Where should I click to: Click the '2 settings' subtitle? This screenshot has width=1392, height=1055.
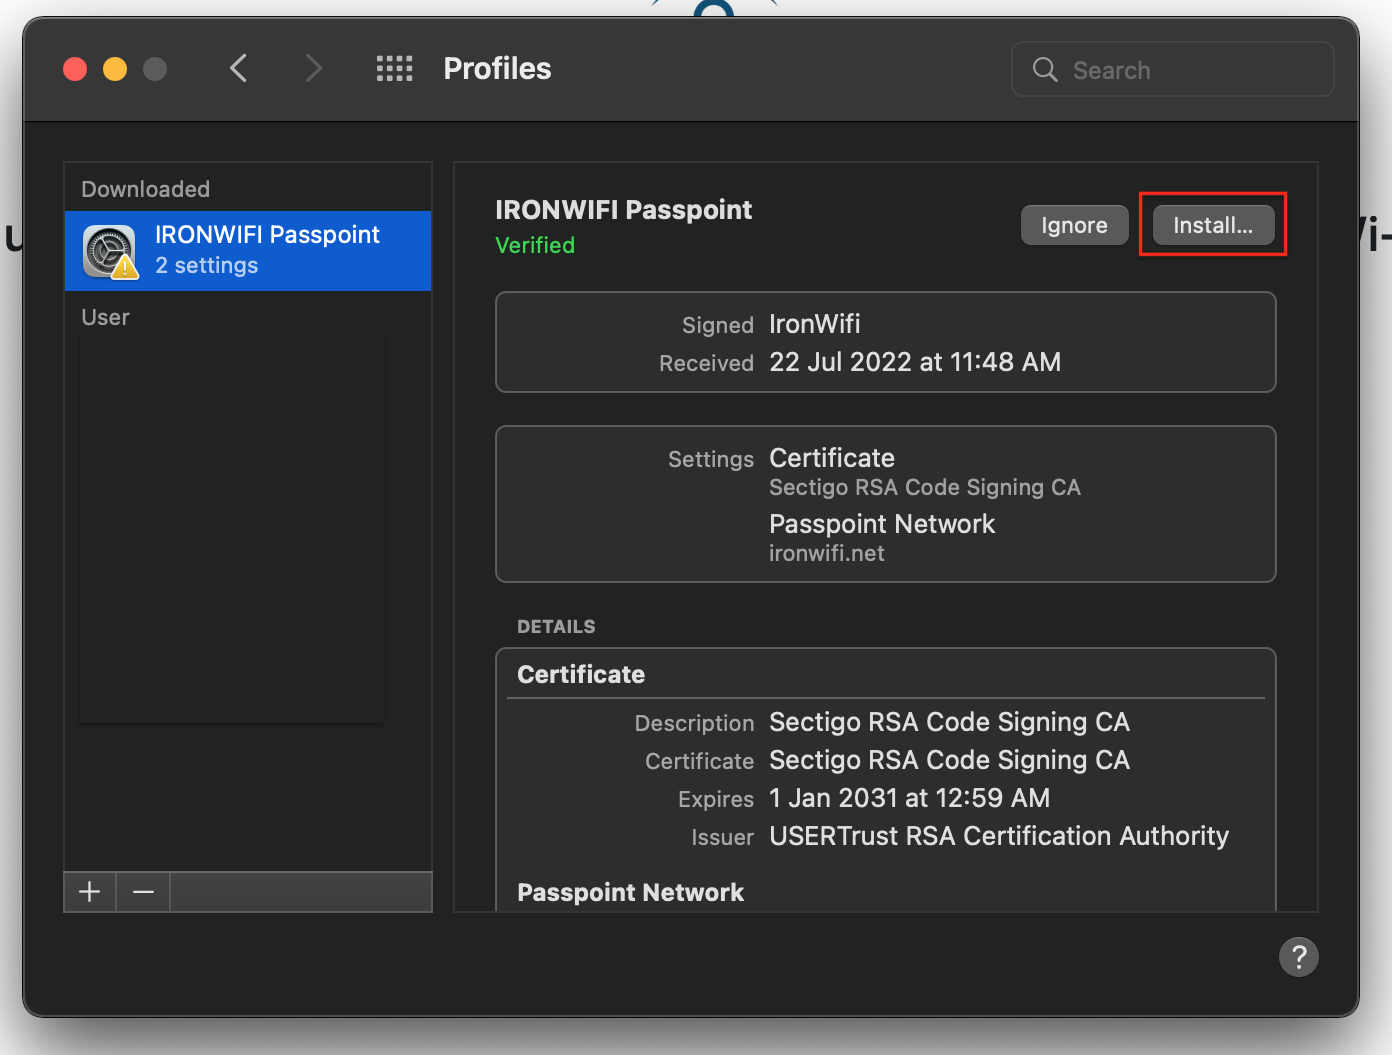tap(207, 265)
